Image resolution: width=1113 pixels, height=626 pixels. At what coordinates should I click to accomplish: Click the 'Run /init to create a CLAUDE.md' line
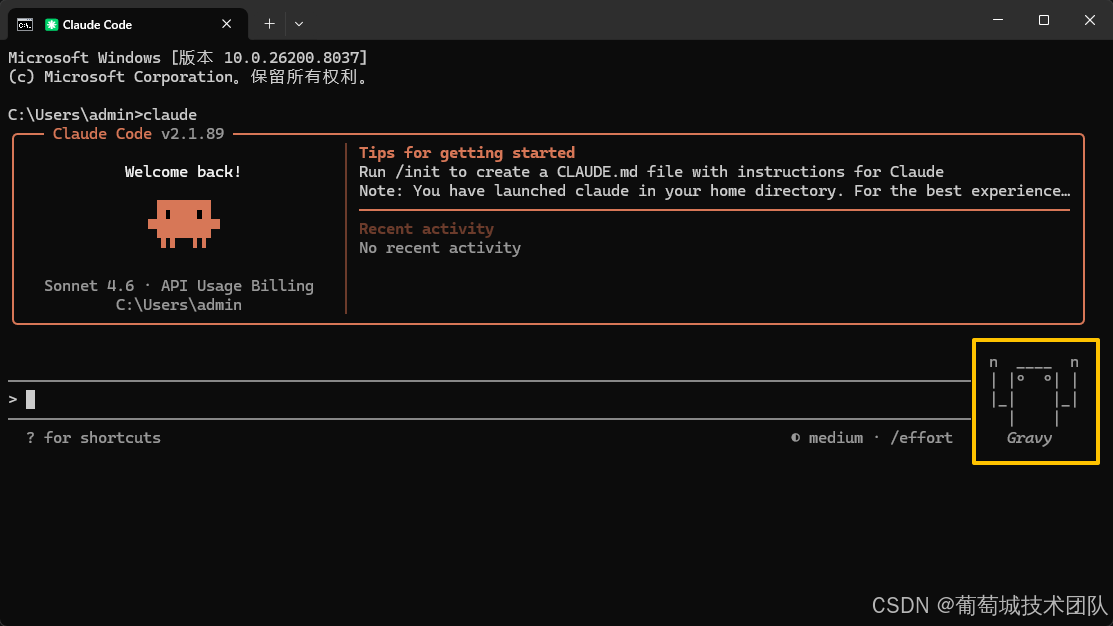tap(651, 172)
